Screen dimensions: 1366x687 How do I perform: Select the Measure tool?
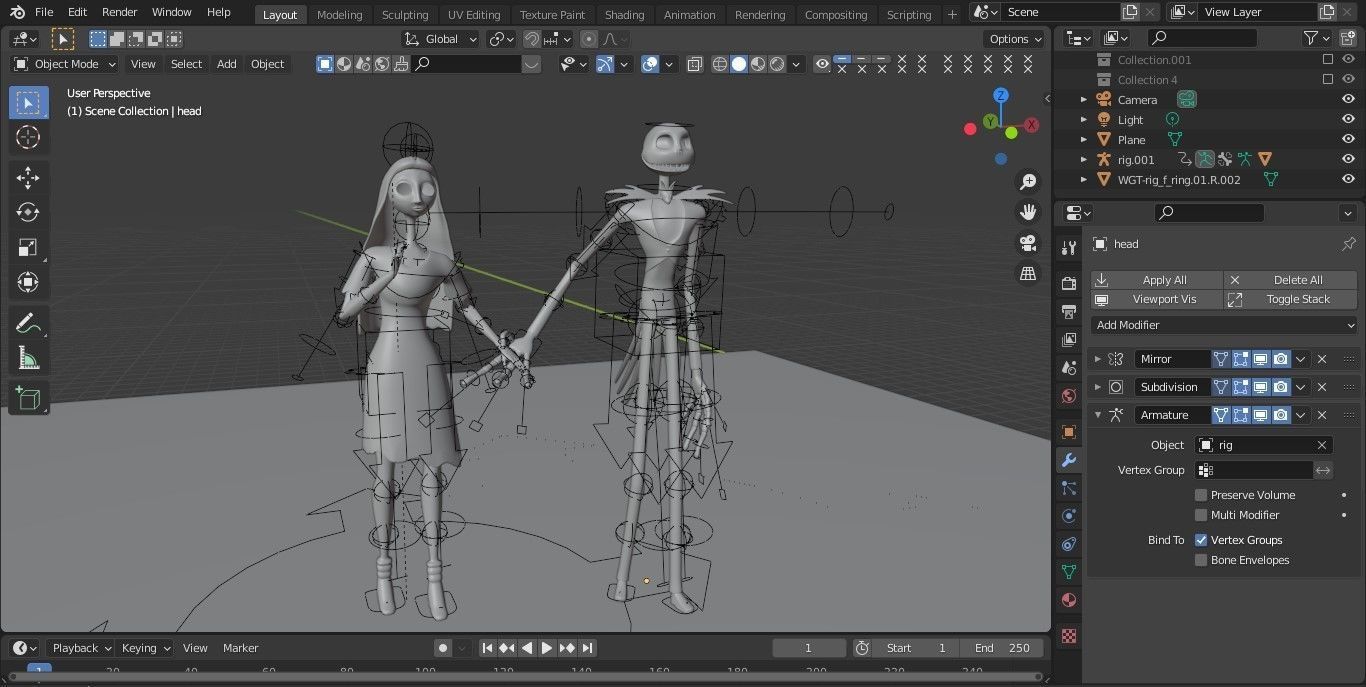point(28,358)
